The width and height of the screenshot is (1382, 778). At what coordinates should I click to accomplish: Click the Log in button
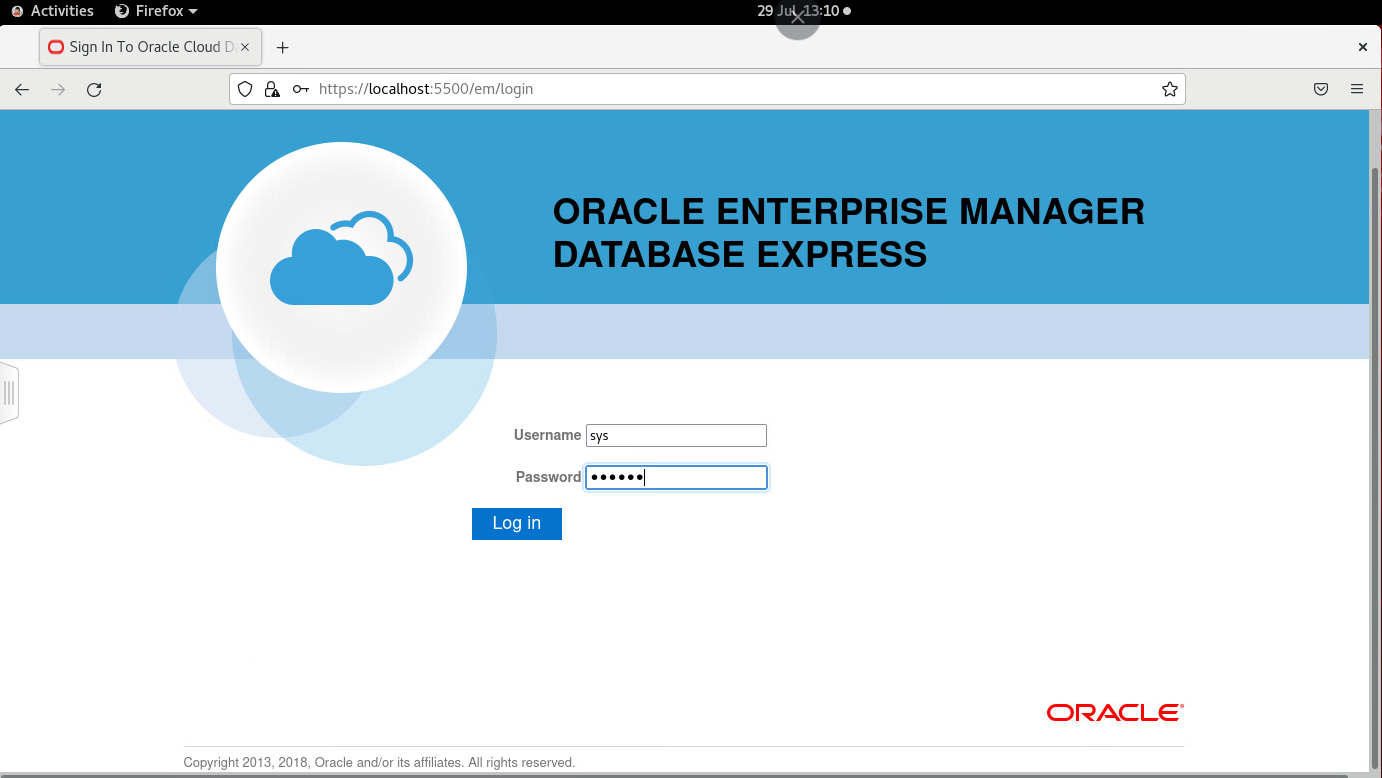coord(516,523)
